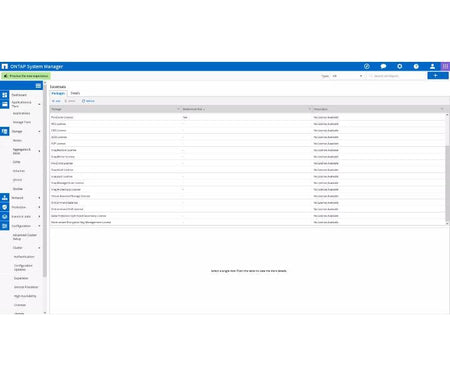Open Dashboard in the navigation menu
The width and height of the screenshot is (450, 375).
(19, 95)
